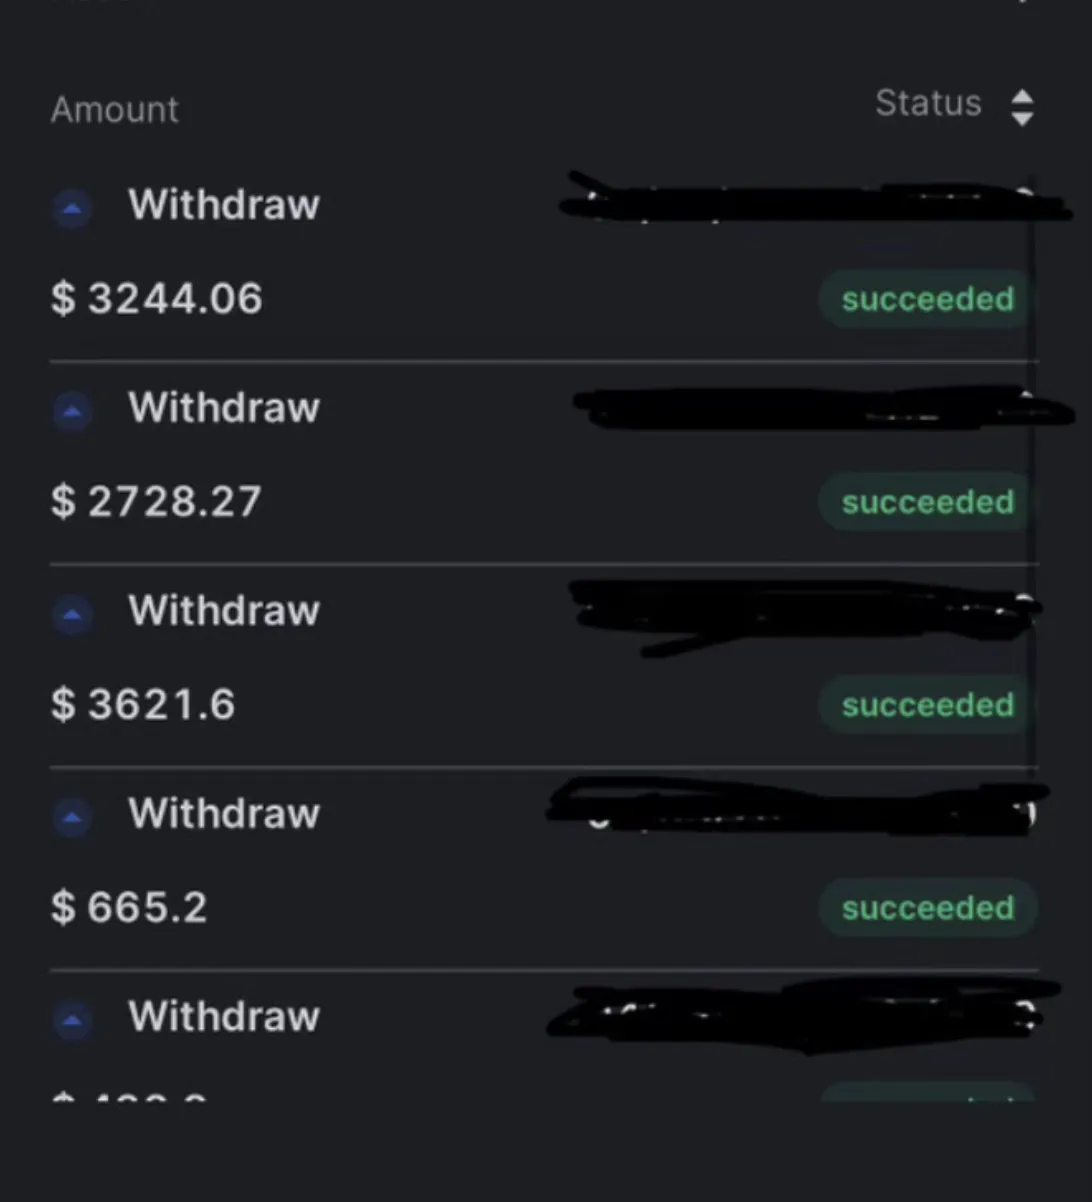The width and height of the screenshot is (1092, 1202).
Task: Sort by Status using the arrows icon
Action: pyautogui.click(x=1021, y=107)
